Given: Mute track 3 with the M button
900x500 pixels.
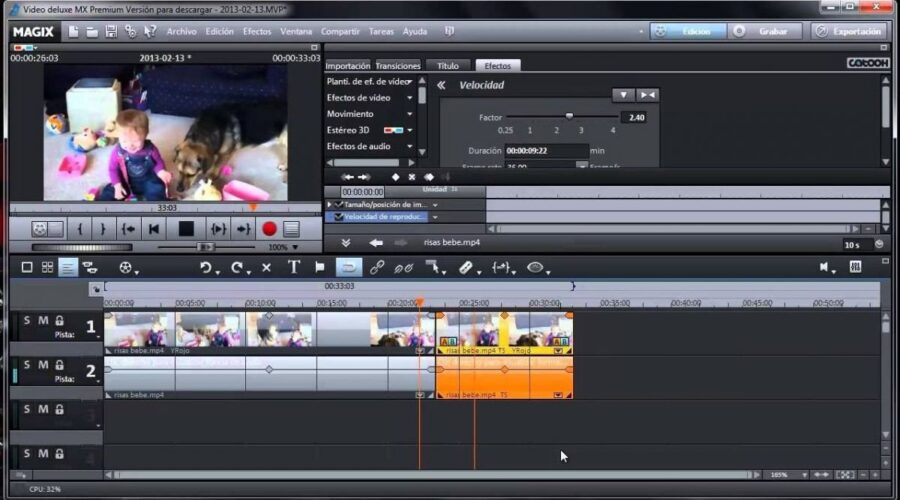Looking at the screenshot, I should 43,409.
